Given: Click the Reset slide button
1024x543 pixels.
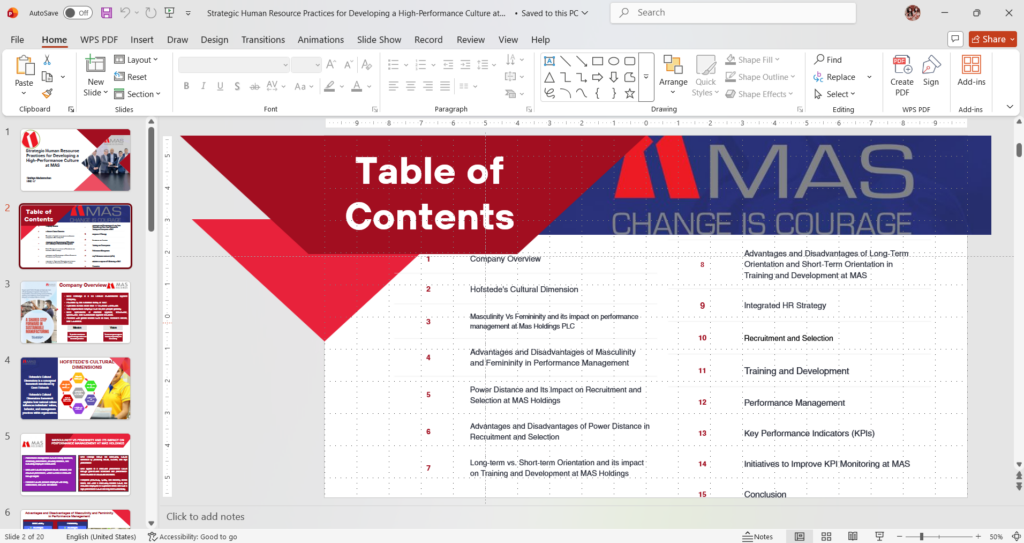Looking at the screenshot, I should [131, 76].
